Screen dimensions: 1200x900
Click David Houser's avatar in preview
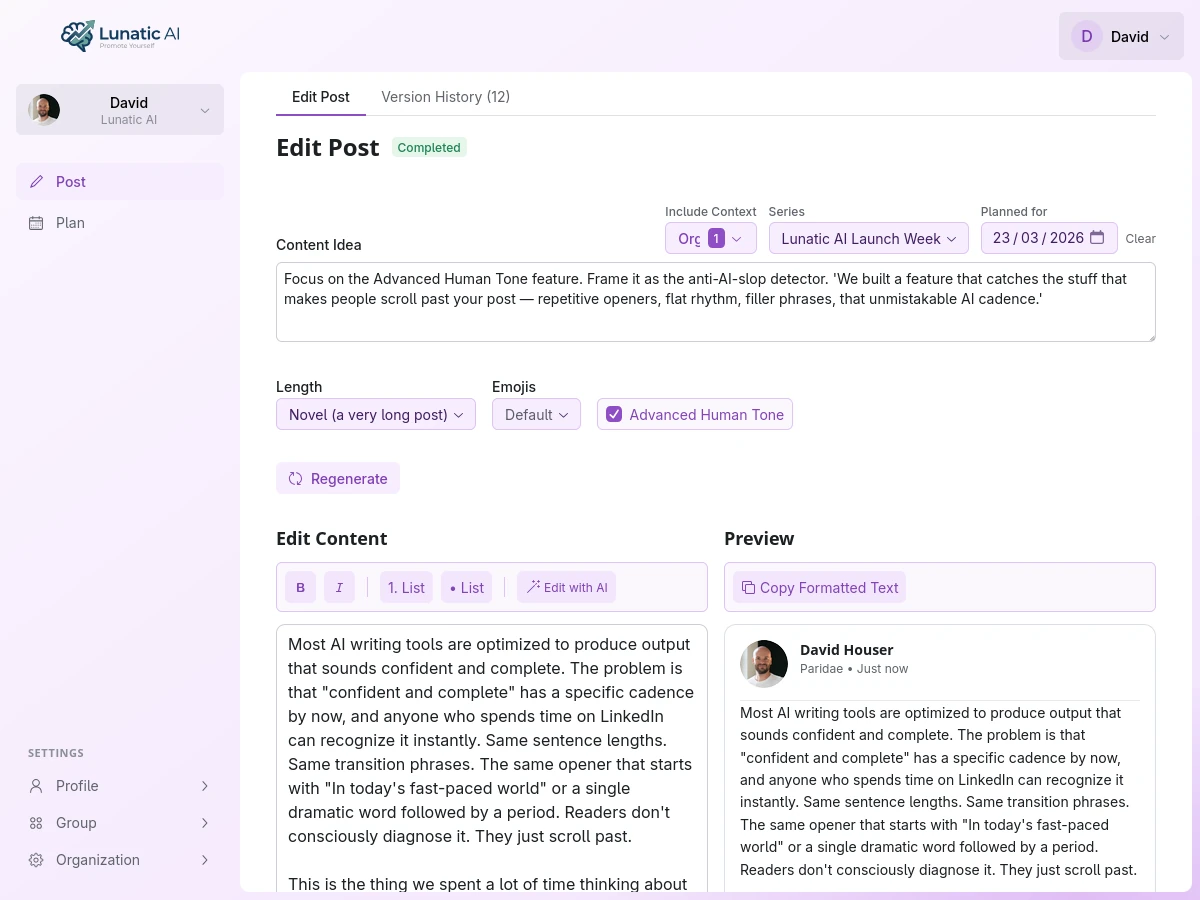(764, 664)
